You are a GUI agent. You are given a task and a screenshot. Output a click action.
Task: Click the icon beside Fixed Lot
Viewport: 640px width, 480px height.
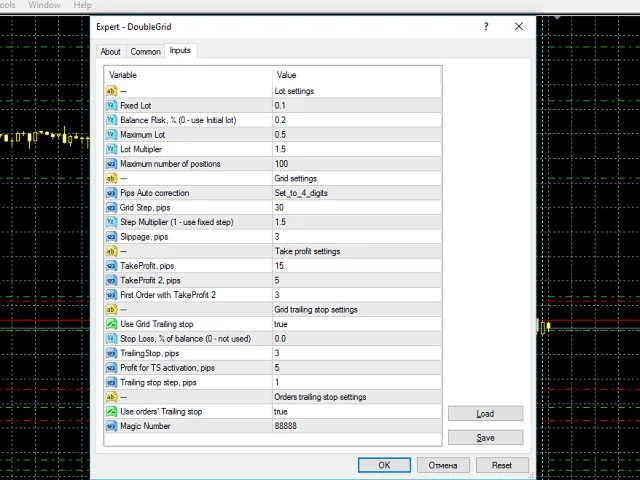pyautogui.click(x=111, y=105)
